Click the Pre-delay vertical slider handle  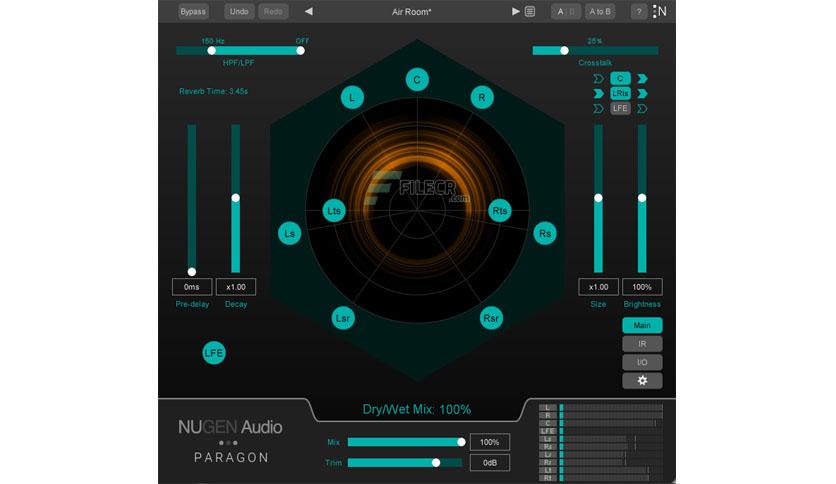[x=192, y=272]
